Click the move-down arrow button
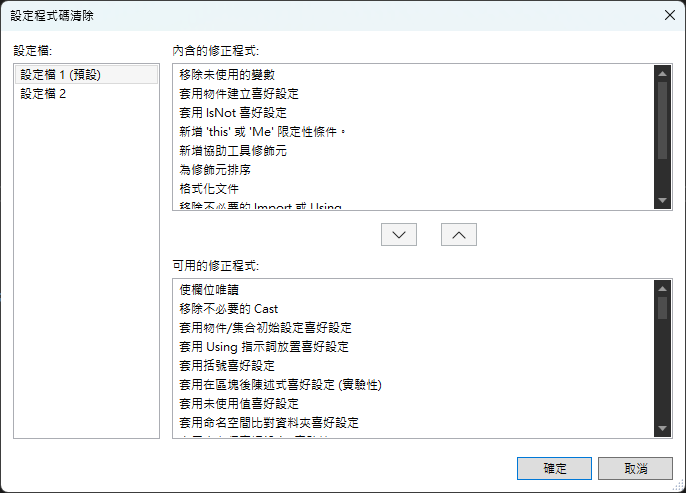 point(399,234)
